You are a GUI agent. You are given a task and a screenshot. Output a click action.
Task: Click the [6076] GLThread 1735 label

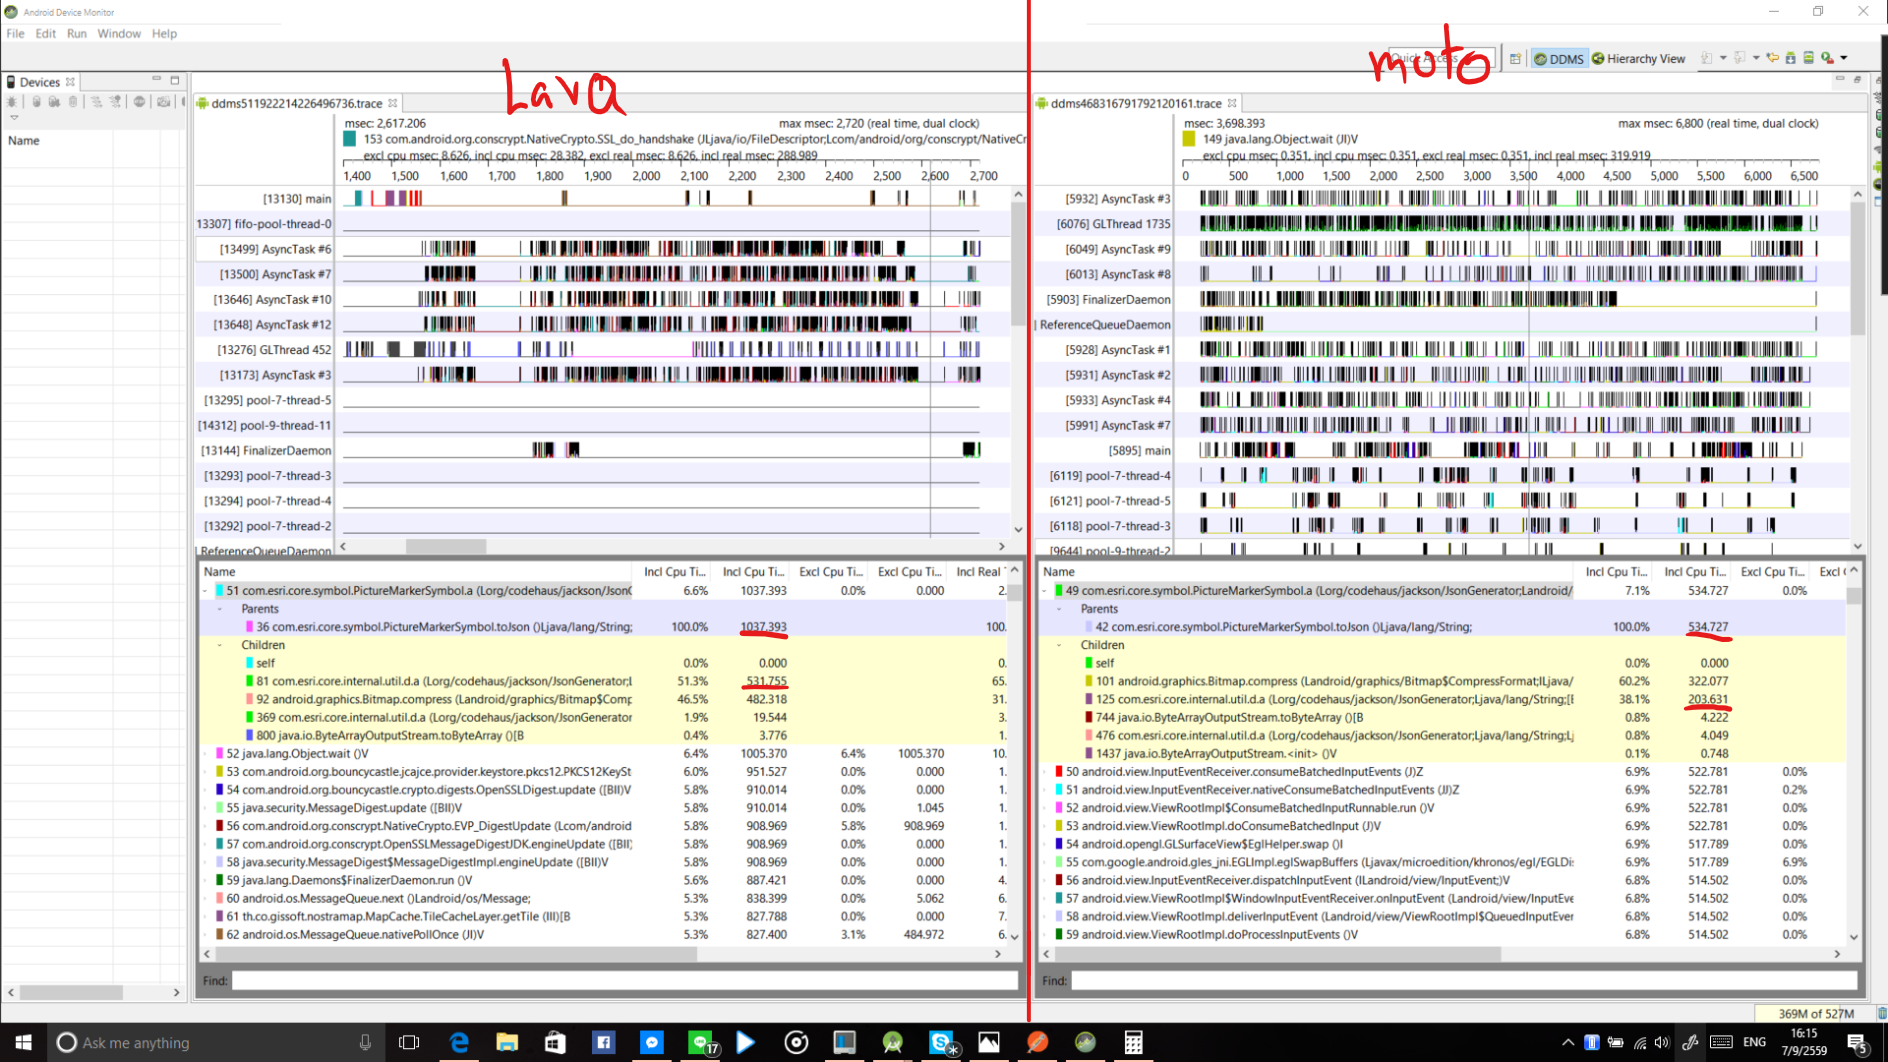[1113, 224]
